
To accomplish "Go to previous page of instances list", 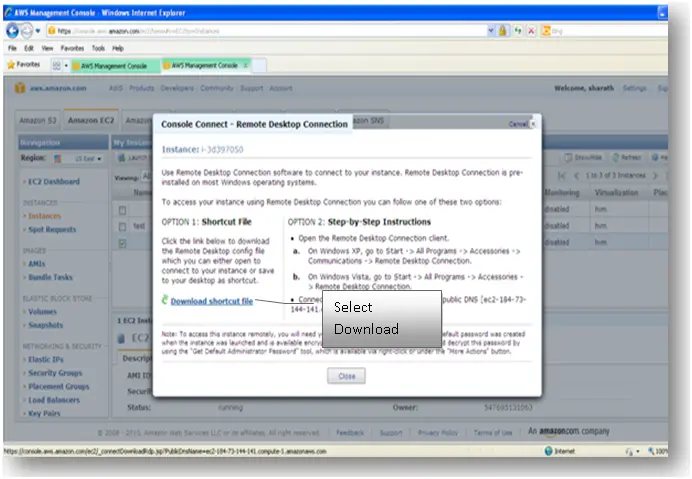I will (x=576, y=176).
